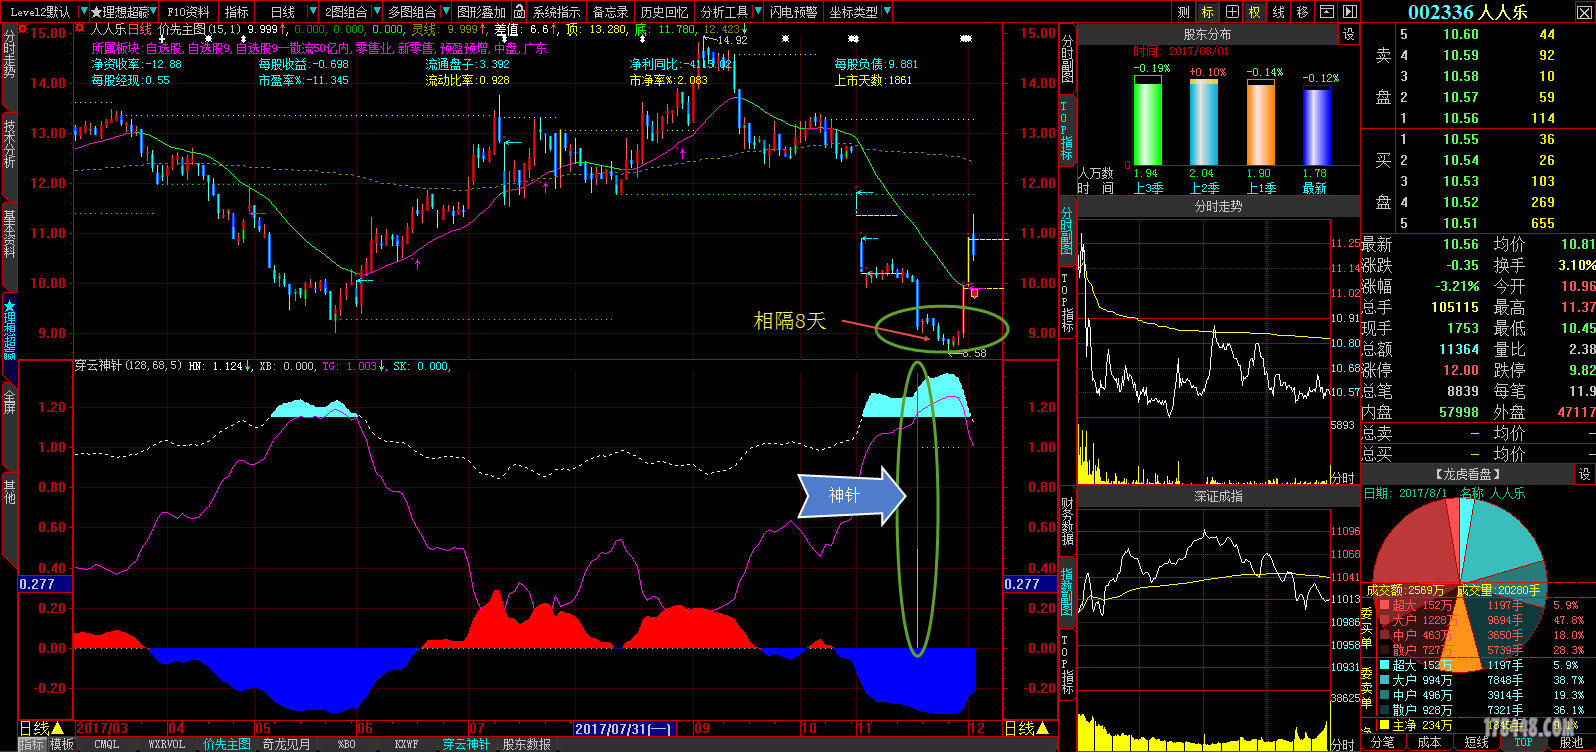Click the 备忘录 button

pyautogui.click(x=610, y=12)
